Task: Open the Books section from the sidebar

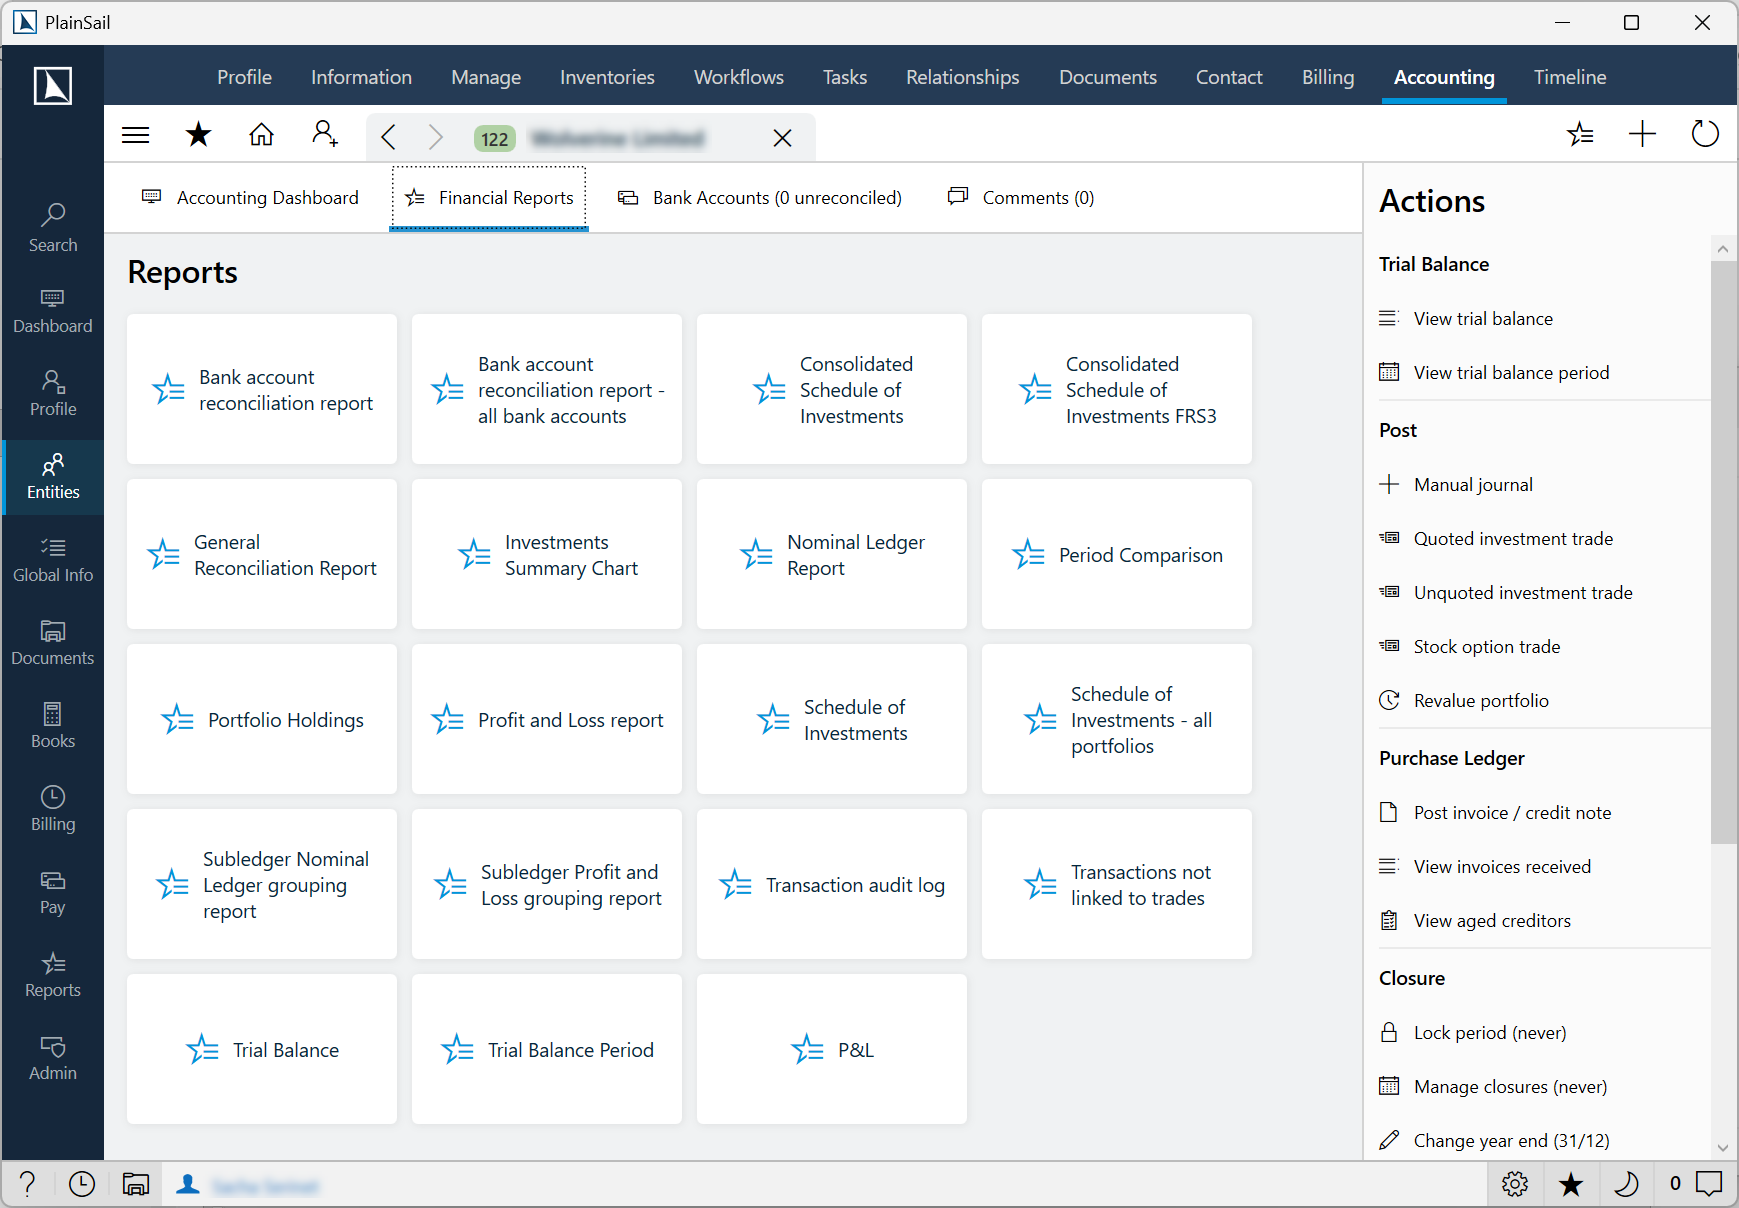Action: (x=52, y=725)
